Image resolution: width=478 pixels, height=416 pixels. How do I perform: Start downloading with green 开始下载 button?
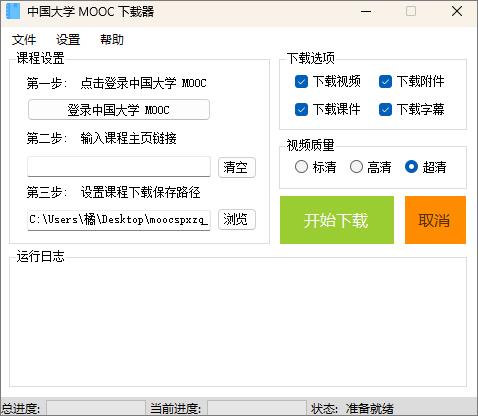[x=337, y=220]
